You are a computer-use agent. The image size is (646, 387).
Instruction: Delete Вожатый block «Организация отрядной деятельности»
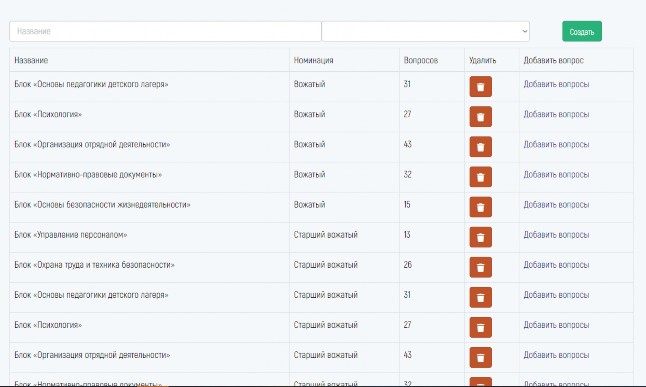[480, 147]
